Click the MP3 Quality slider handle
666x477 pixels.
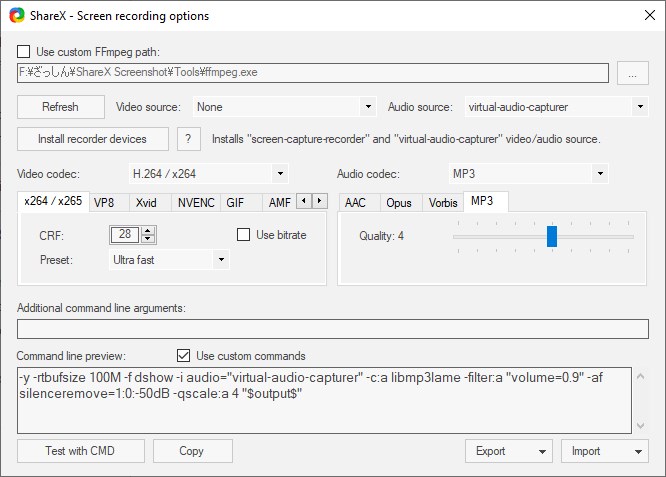point(552,236)
